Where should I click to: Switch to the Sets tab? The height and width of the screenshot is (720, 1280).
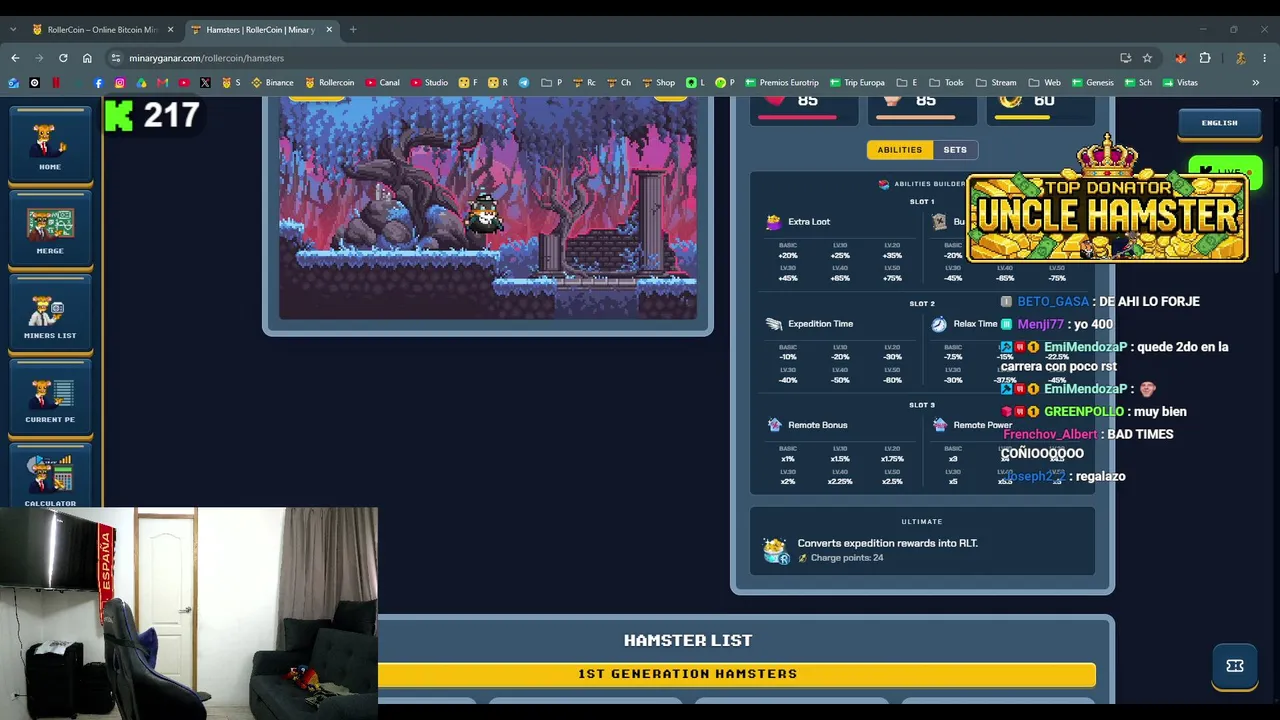pyautogui.click(x=955, y=150)
